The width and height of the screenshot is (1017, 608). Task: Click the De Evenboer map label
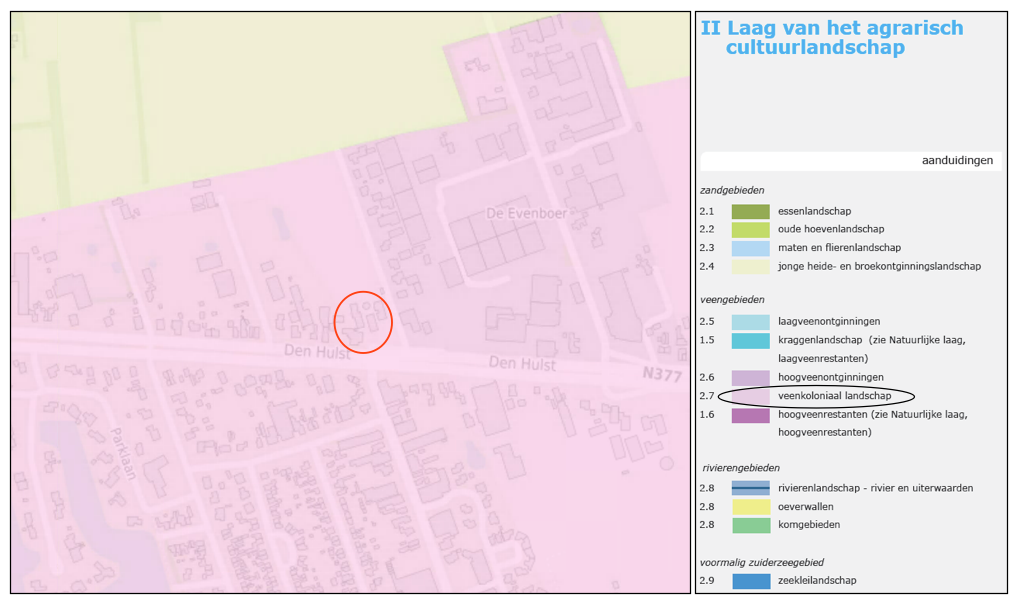coord(518,214)
